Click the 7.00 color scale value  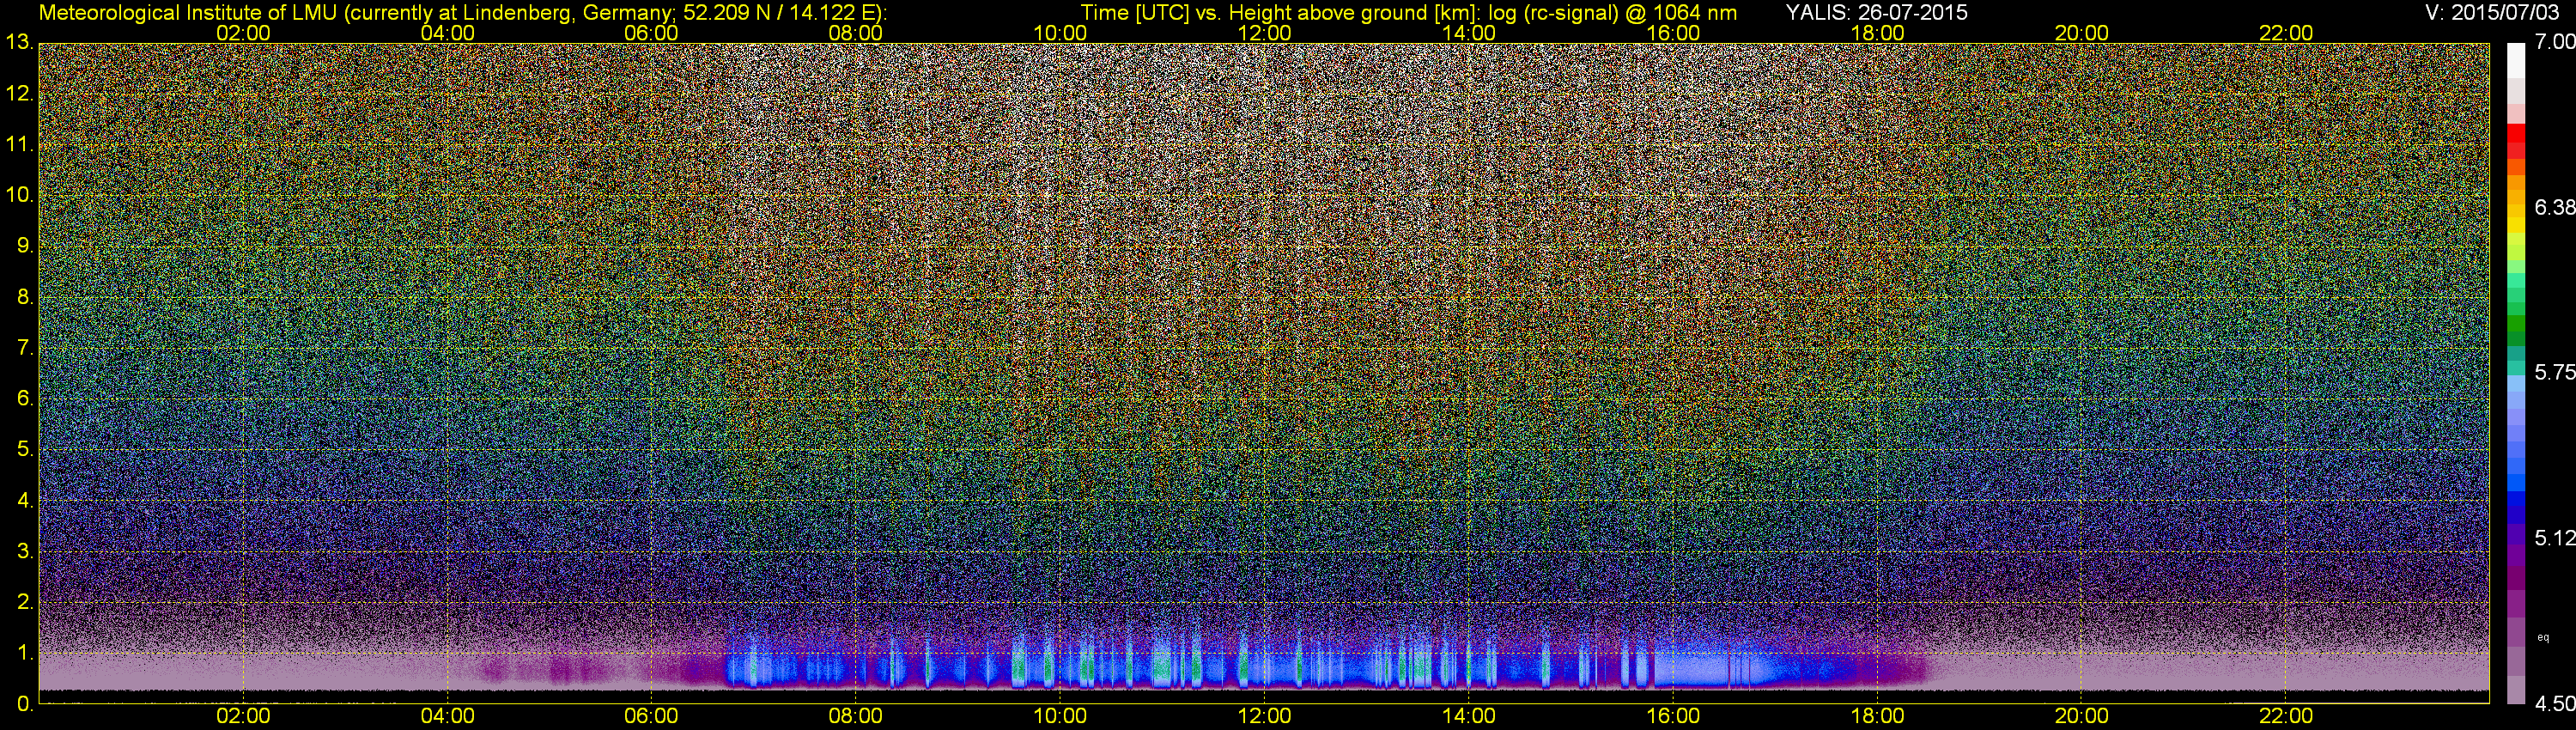pyautogui.click(x=2554, y=42)
